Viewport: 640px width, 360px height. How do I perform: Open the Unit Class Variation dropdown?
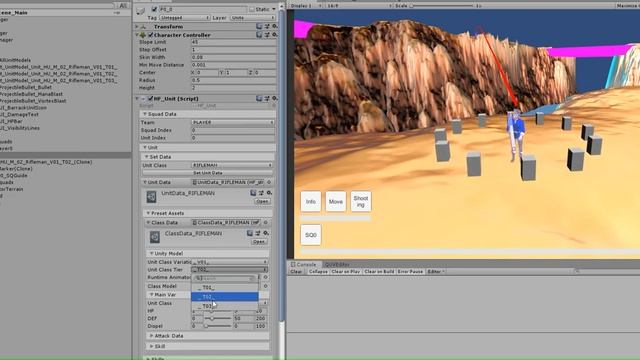click(230, 262)
